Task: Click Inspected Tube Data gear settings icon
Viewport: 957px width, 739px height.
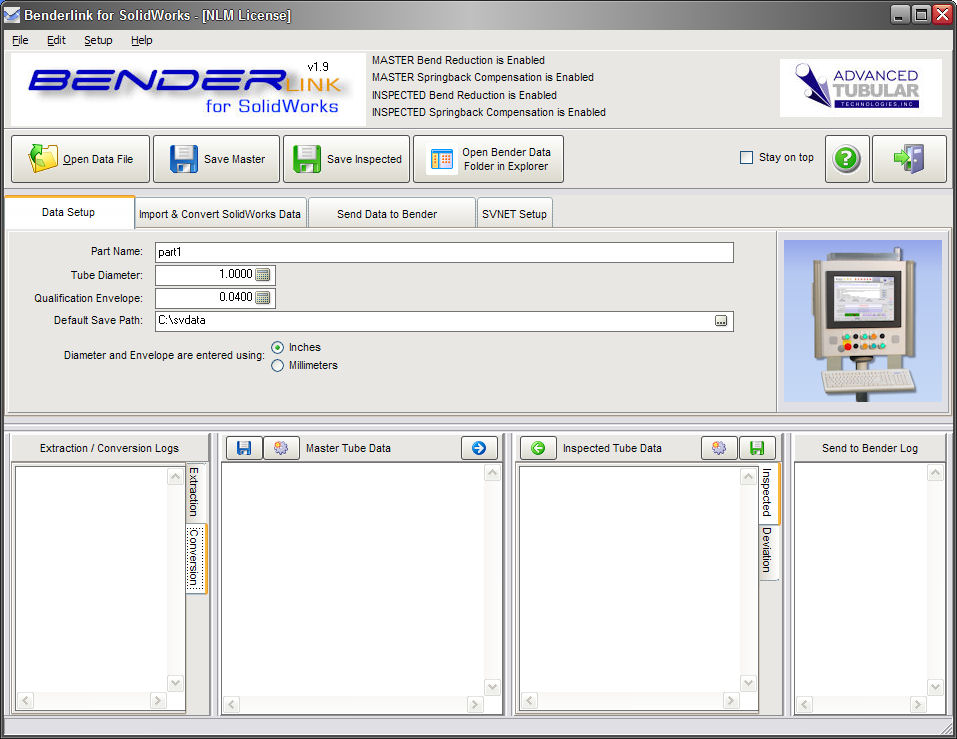Action: [719, 448]
